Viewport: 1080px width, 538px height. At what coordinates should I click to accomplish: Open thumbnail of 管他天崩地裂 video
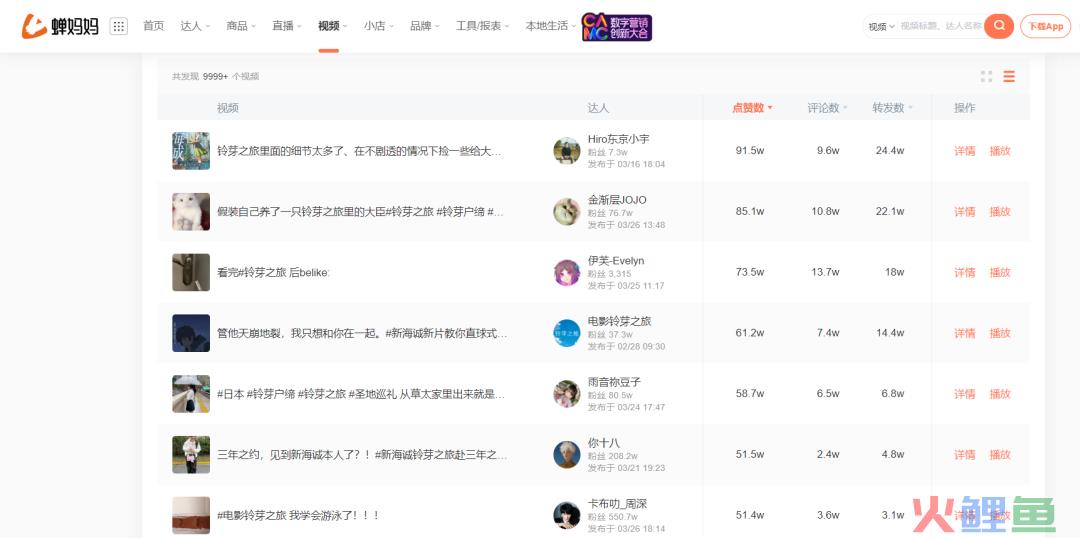191,333
